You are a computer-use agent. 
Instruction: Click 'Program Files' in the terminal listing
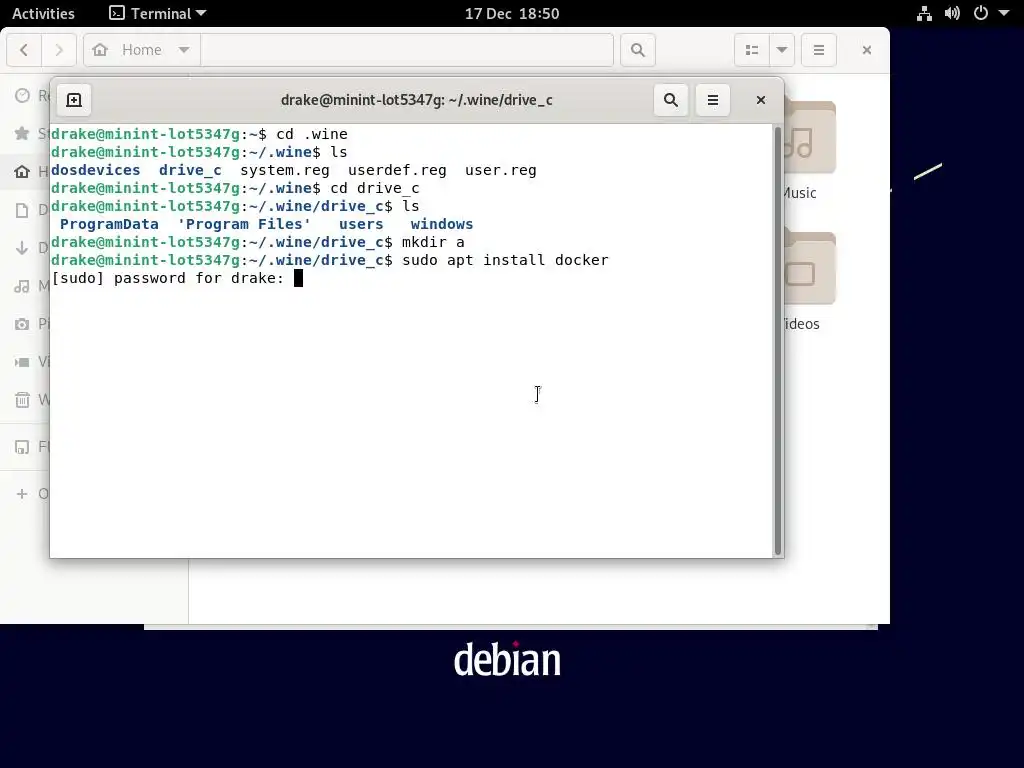[x=244, y=224]
